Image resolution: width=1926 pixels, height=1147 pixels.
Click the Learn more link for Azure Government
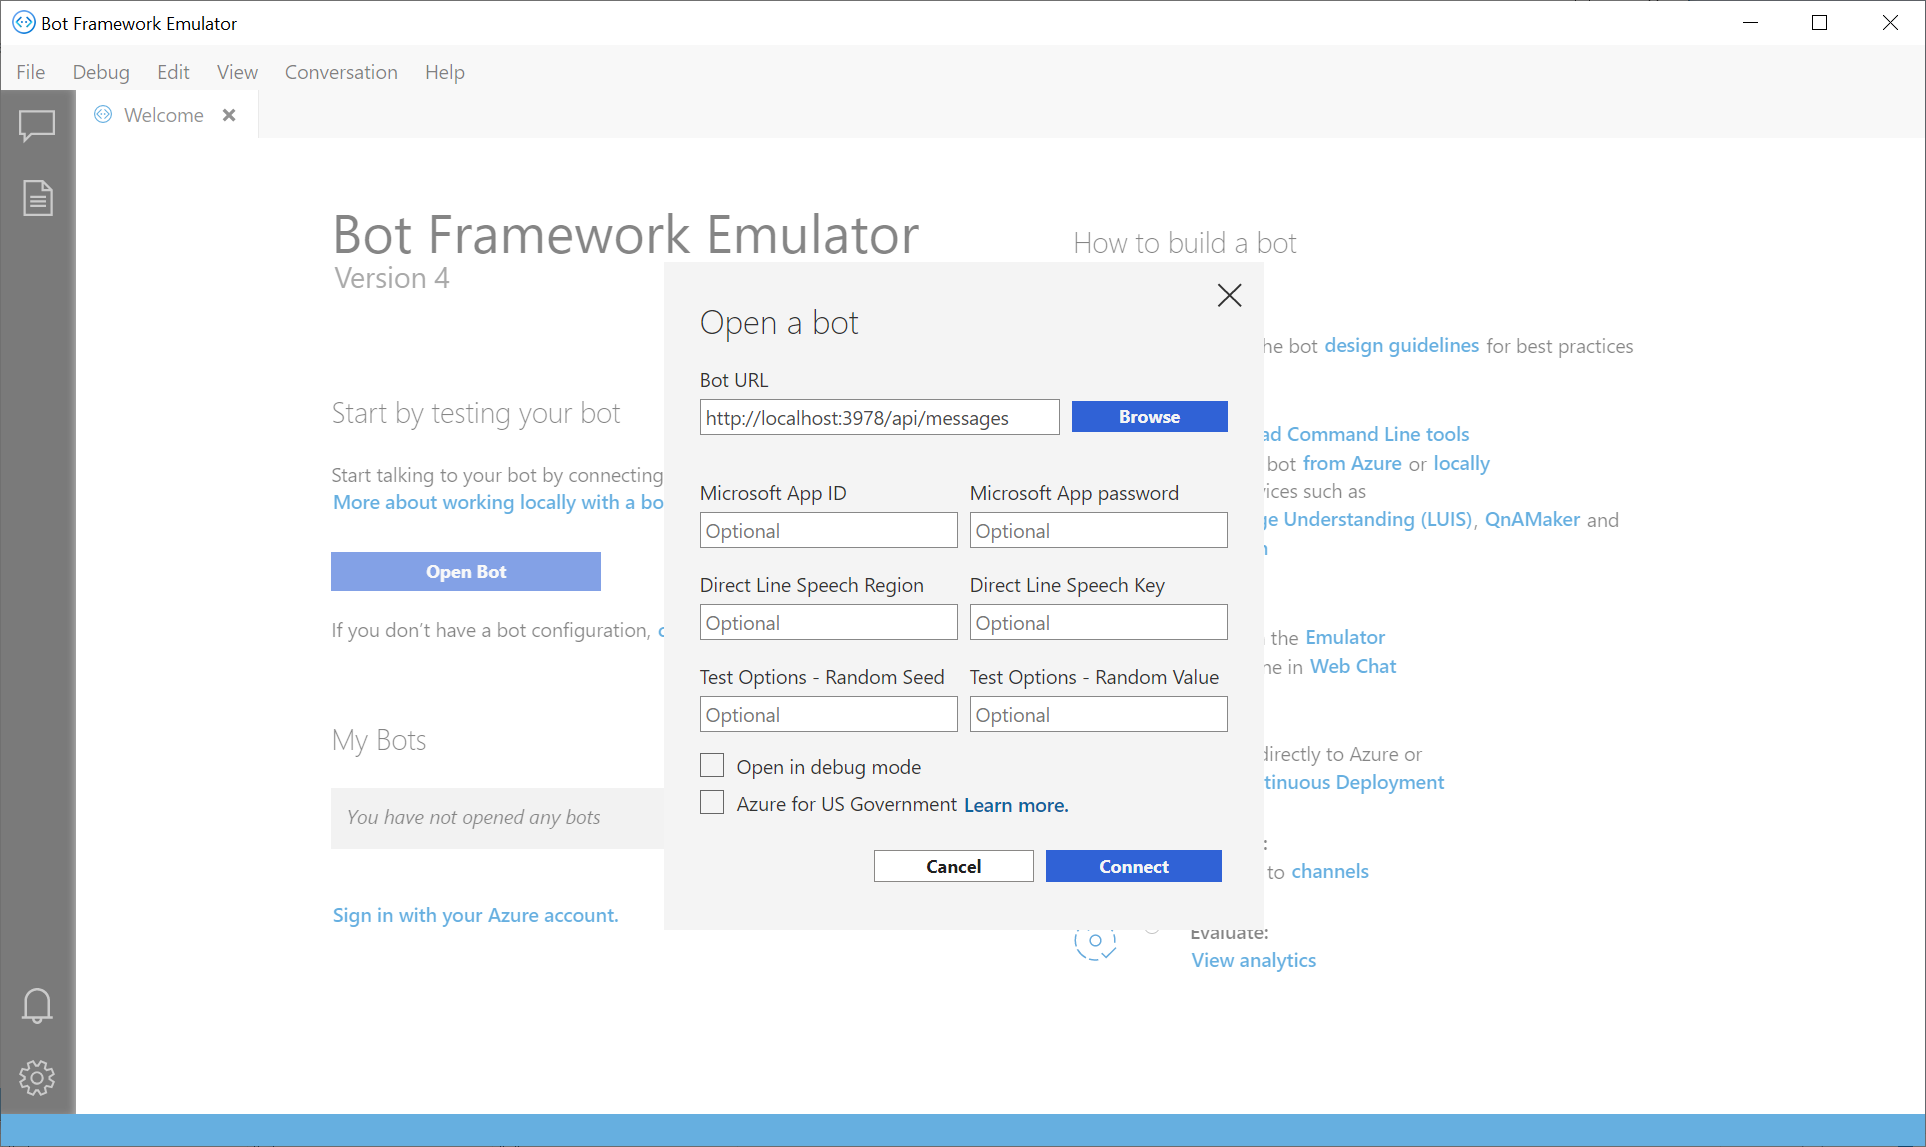(1014, 804)
